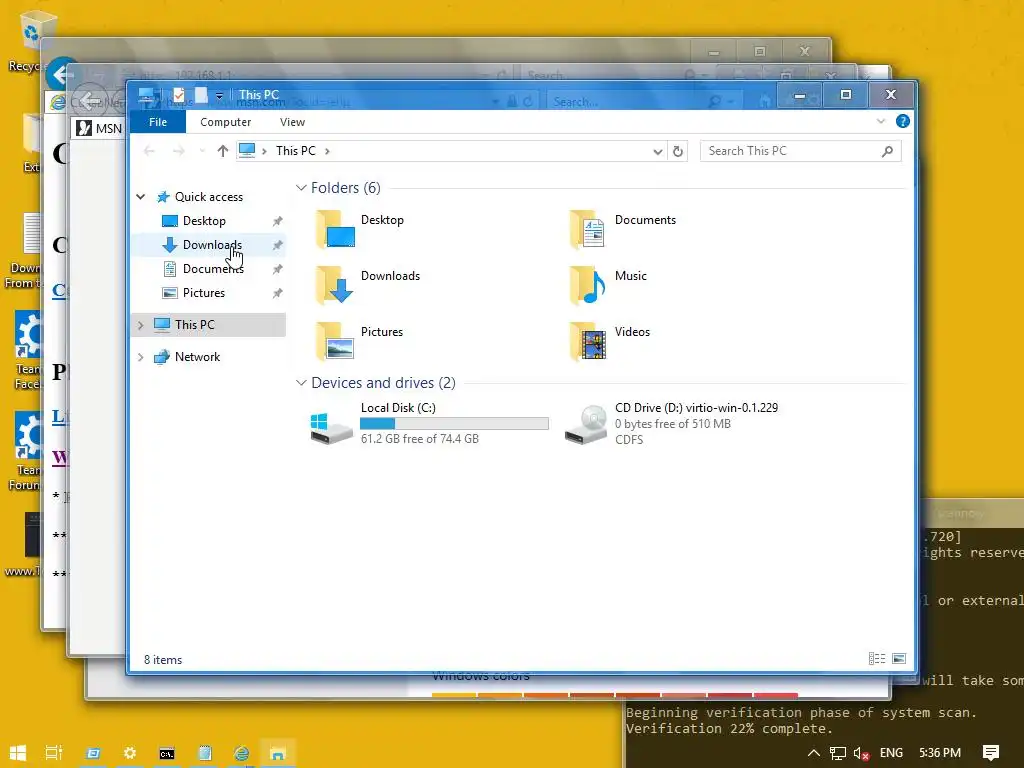Select This PC in navigation pane

[194, 325]
